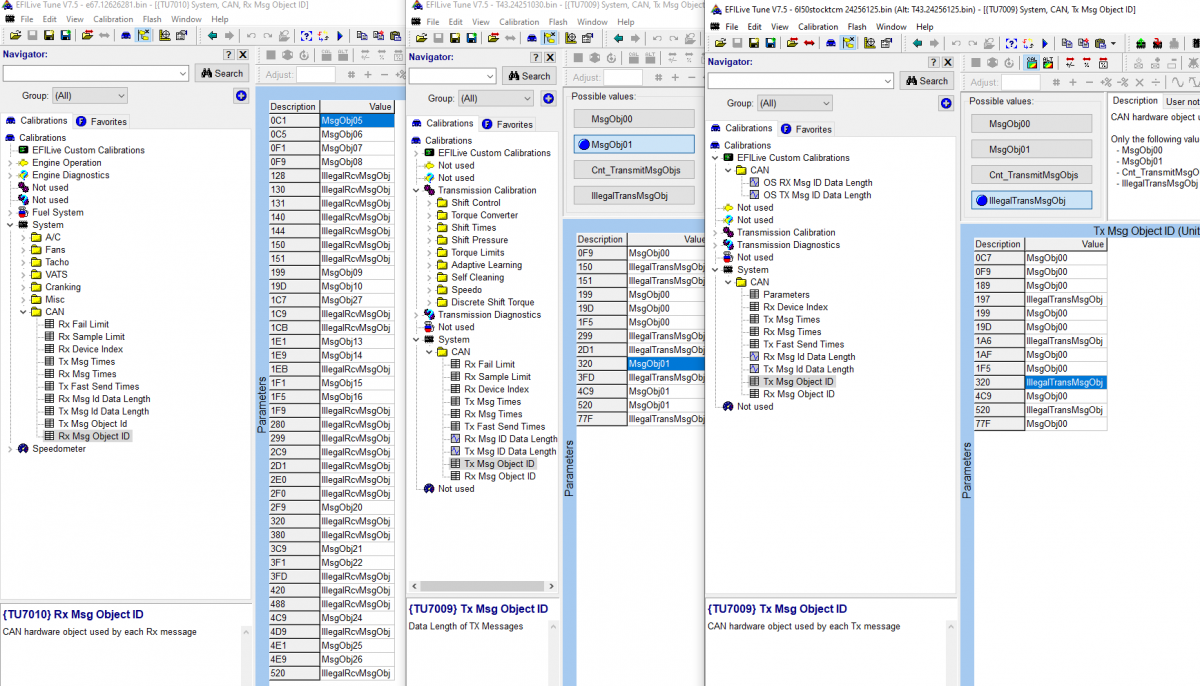Expand Transmission Diagnostics node in 6l50stocktcm tree
Image resolution: width=1200 pixels, height=686 pixels.
[716, 245]
